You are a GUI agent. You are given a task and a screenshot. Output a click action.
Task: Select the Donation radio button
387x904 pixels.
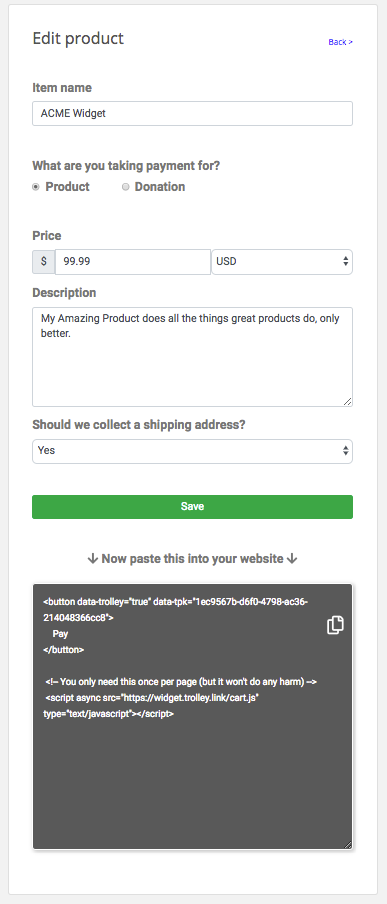[x=125, y=187]
